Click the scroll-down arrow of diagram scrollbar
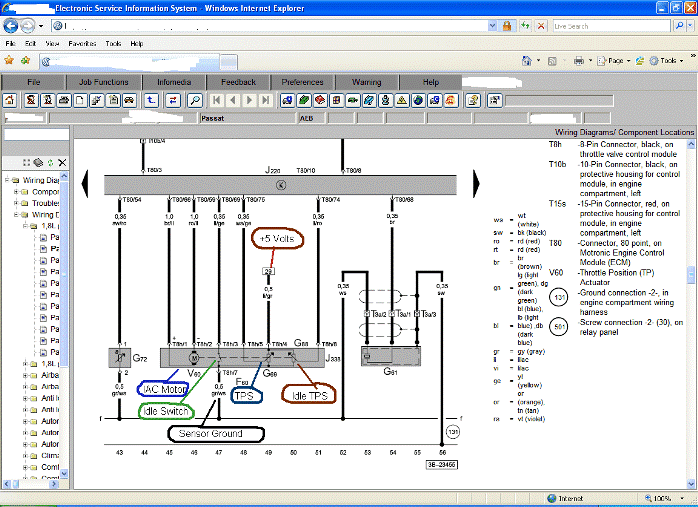 691,483
